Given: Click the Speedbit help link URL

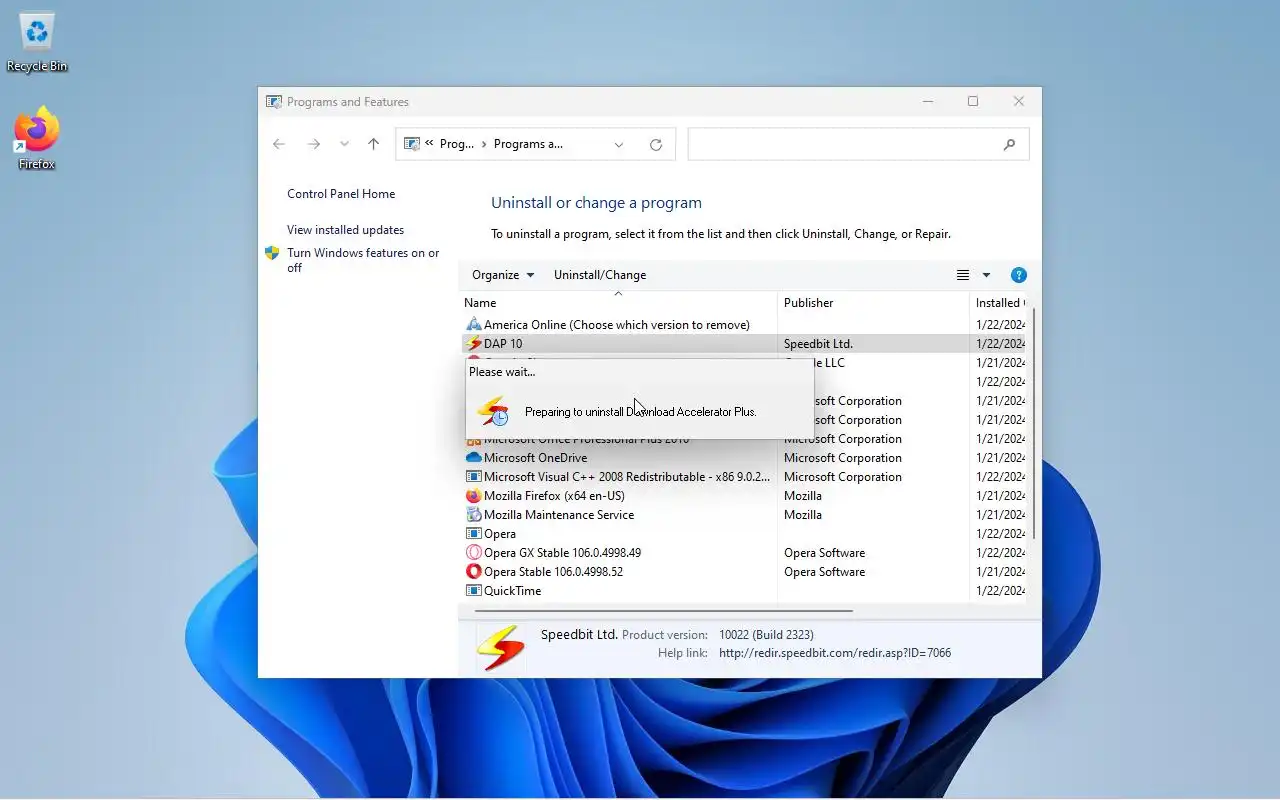Looking at the screenshot, I should pos(835,653).
